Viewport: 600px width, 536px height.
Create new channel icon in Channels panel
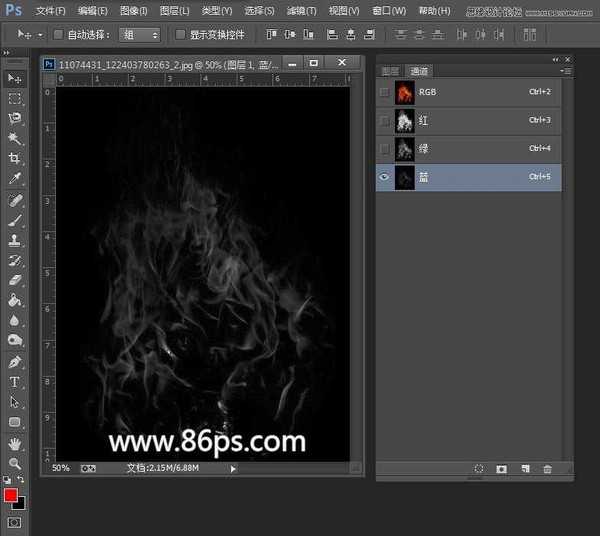(524, 469)
